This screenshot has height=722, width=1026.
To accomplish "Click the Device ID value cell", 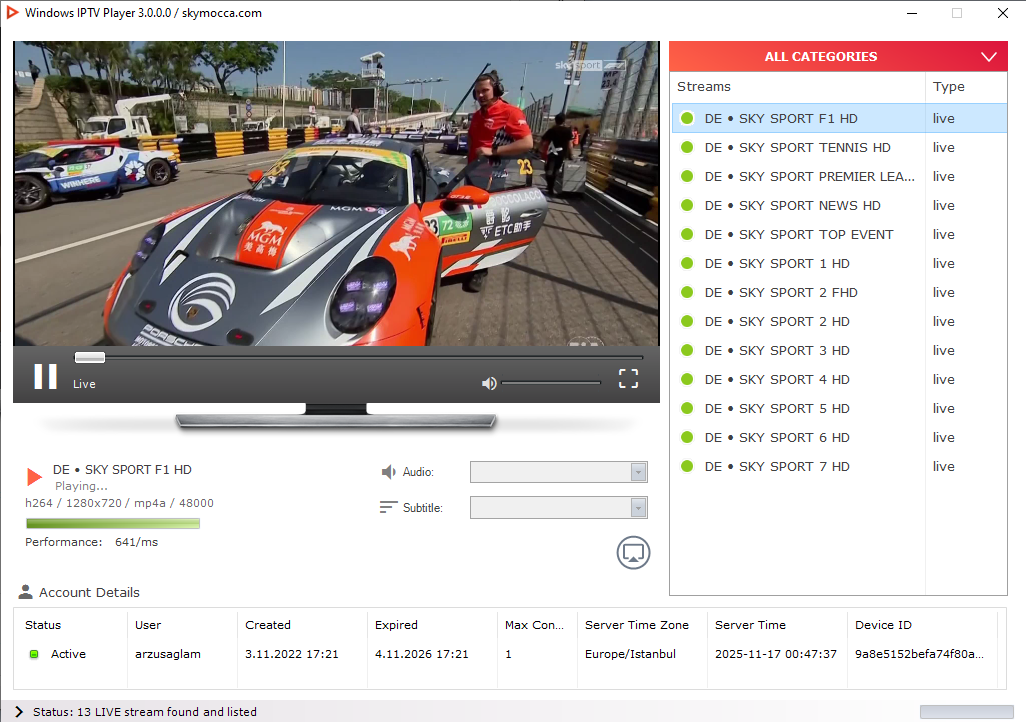I will (919, 654).
